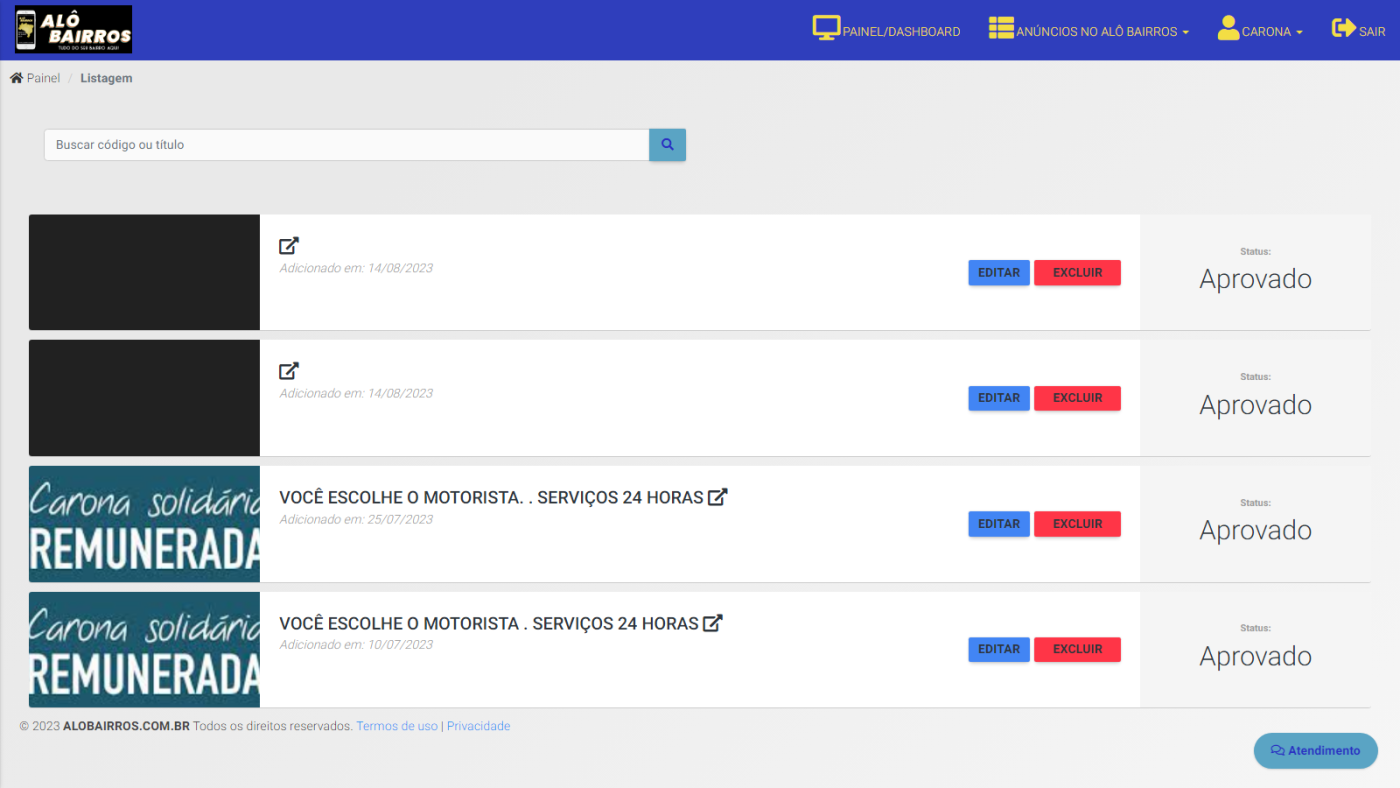The height and width of the screenshot is (788, 1400).
Task: Delete the listing added 10/07/2023
Action: click(1077, 649)
